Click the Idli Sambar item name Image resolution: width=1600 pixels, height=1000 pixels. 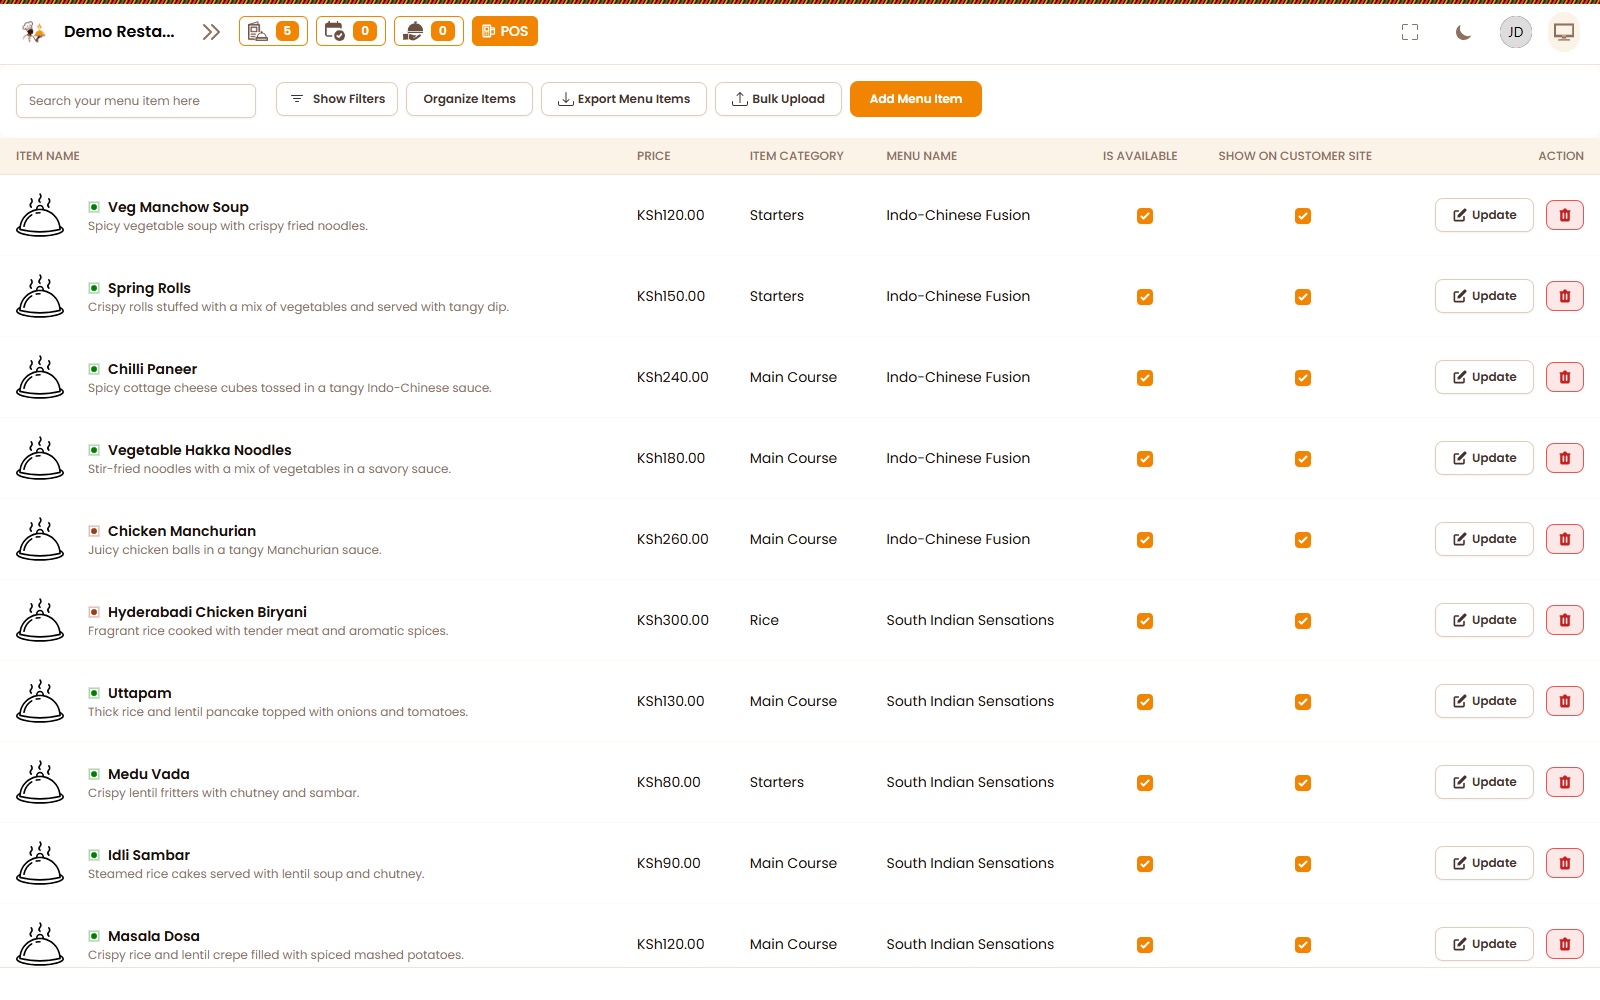tap(149, 855)
